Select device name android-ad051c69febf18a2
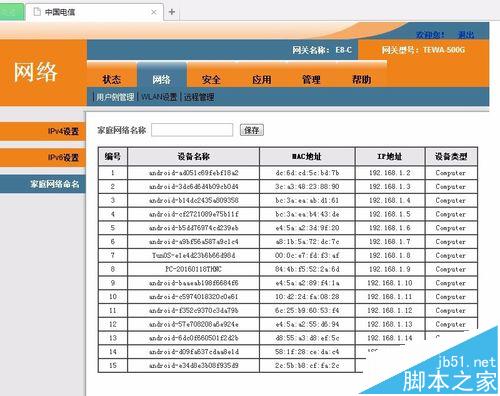Screen dimensions: 500x396 point(194,173)
